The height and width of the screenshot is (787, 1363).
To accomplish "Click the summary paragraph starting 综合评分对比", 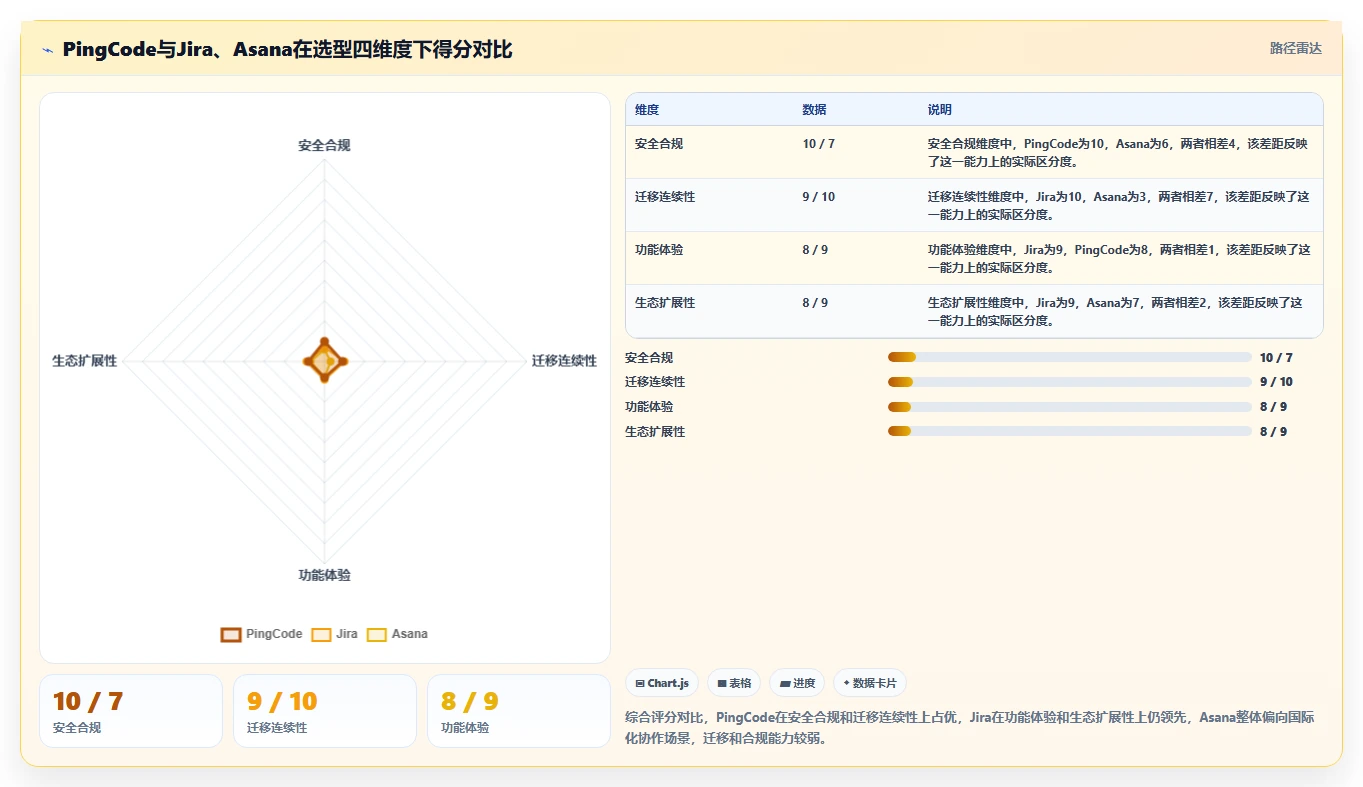I will 969,728.
